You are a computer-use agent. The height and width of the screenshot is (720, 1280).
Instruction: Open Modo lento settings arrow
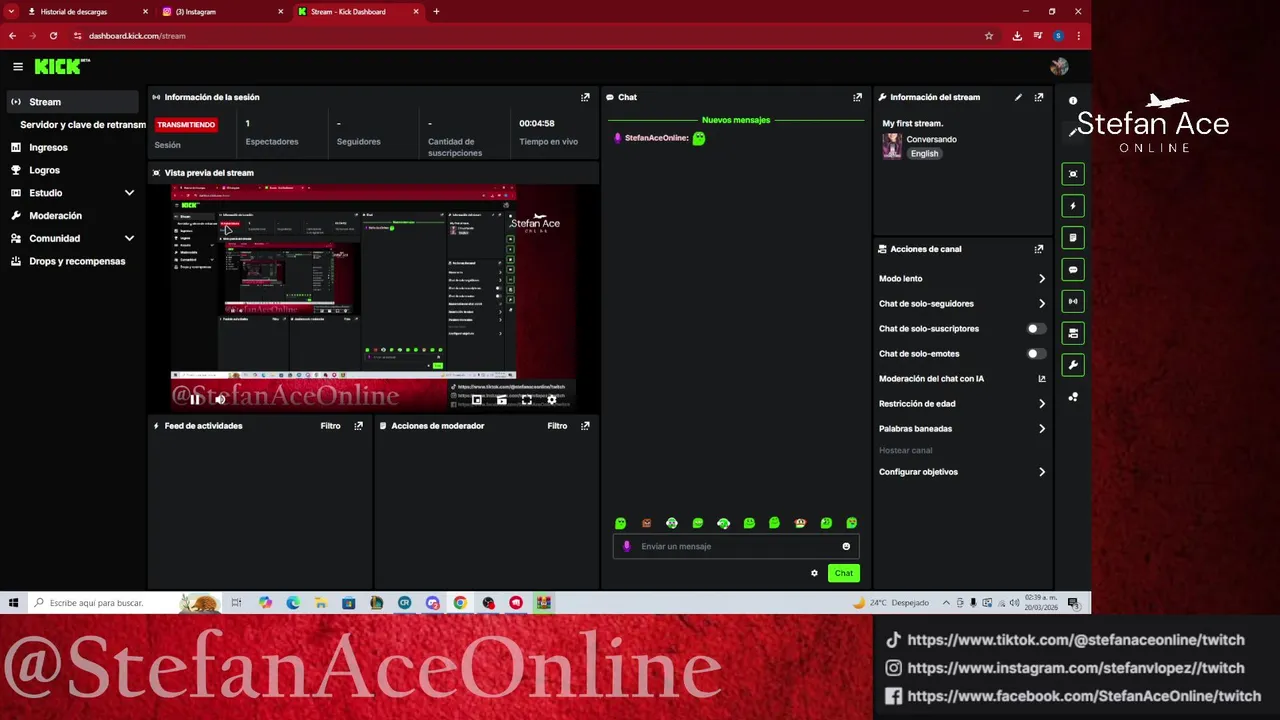pos(1042,279)
